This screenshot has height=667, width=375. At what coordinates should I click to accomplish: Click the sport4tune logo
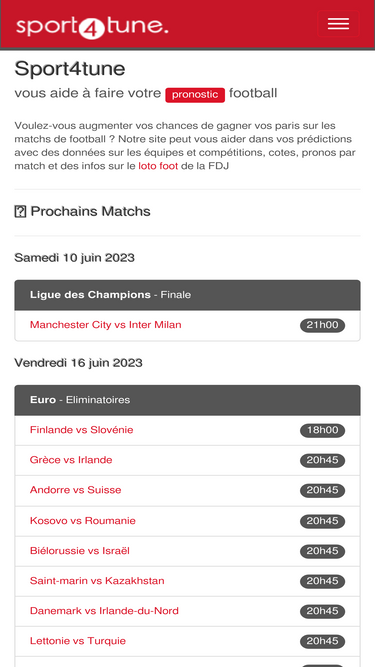coord(92,26)
